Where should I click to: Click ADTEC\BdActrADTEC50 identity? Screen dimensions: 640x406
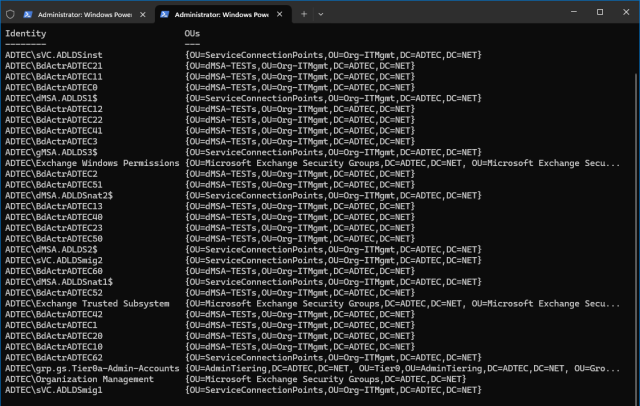click(x=53, y=239)
